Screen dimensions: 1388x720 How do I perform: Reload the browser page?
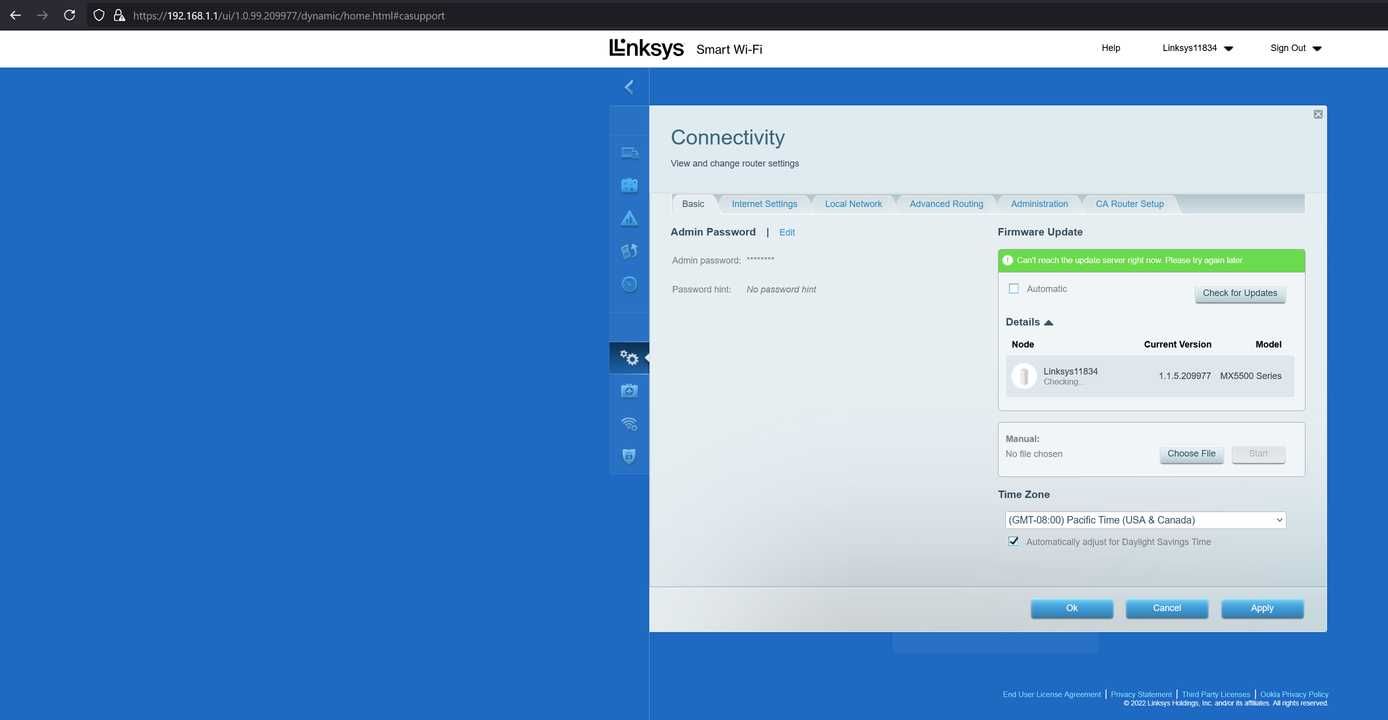coord(69,15)
